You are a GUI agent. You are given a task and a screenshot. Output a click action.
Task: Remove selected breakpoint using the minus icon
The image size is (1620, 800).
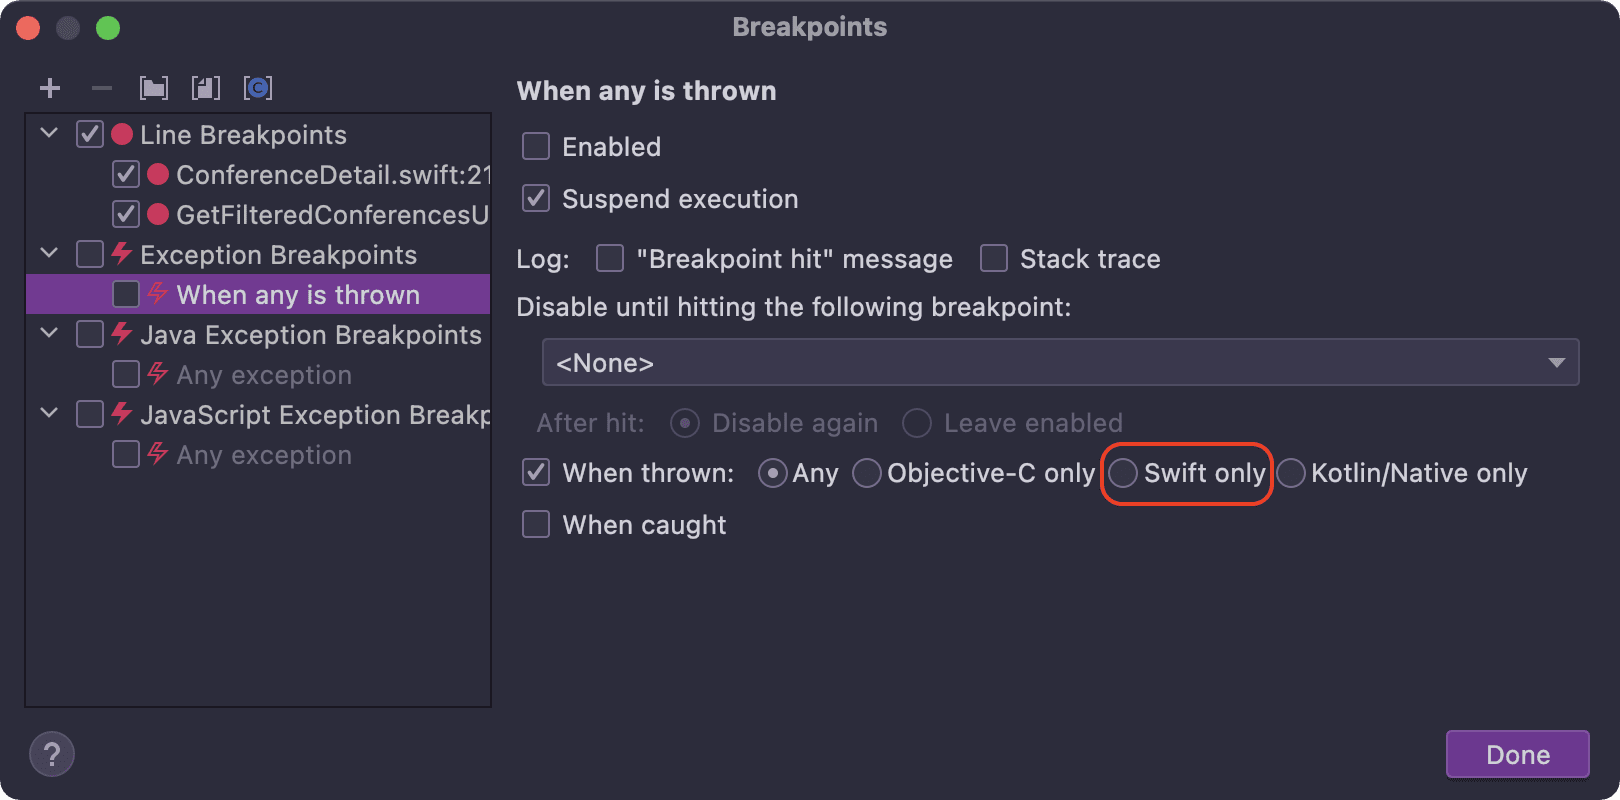pos(101,88)
